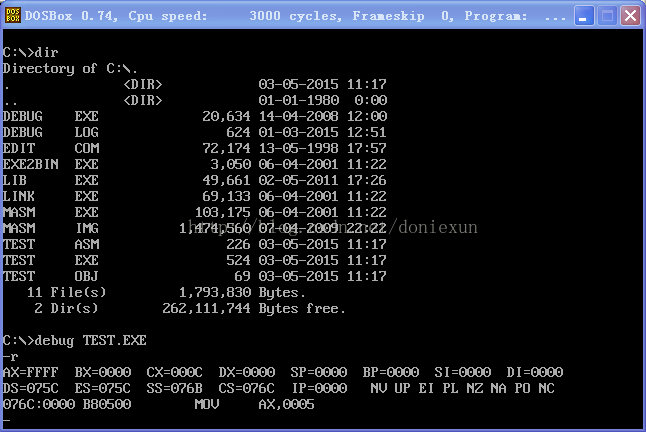Click date 14-04-2008

click(299, 117)
